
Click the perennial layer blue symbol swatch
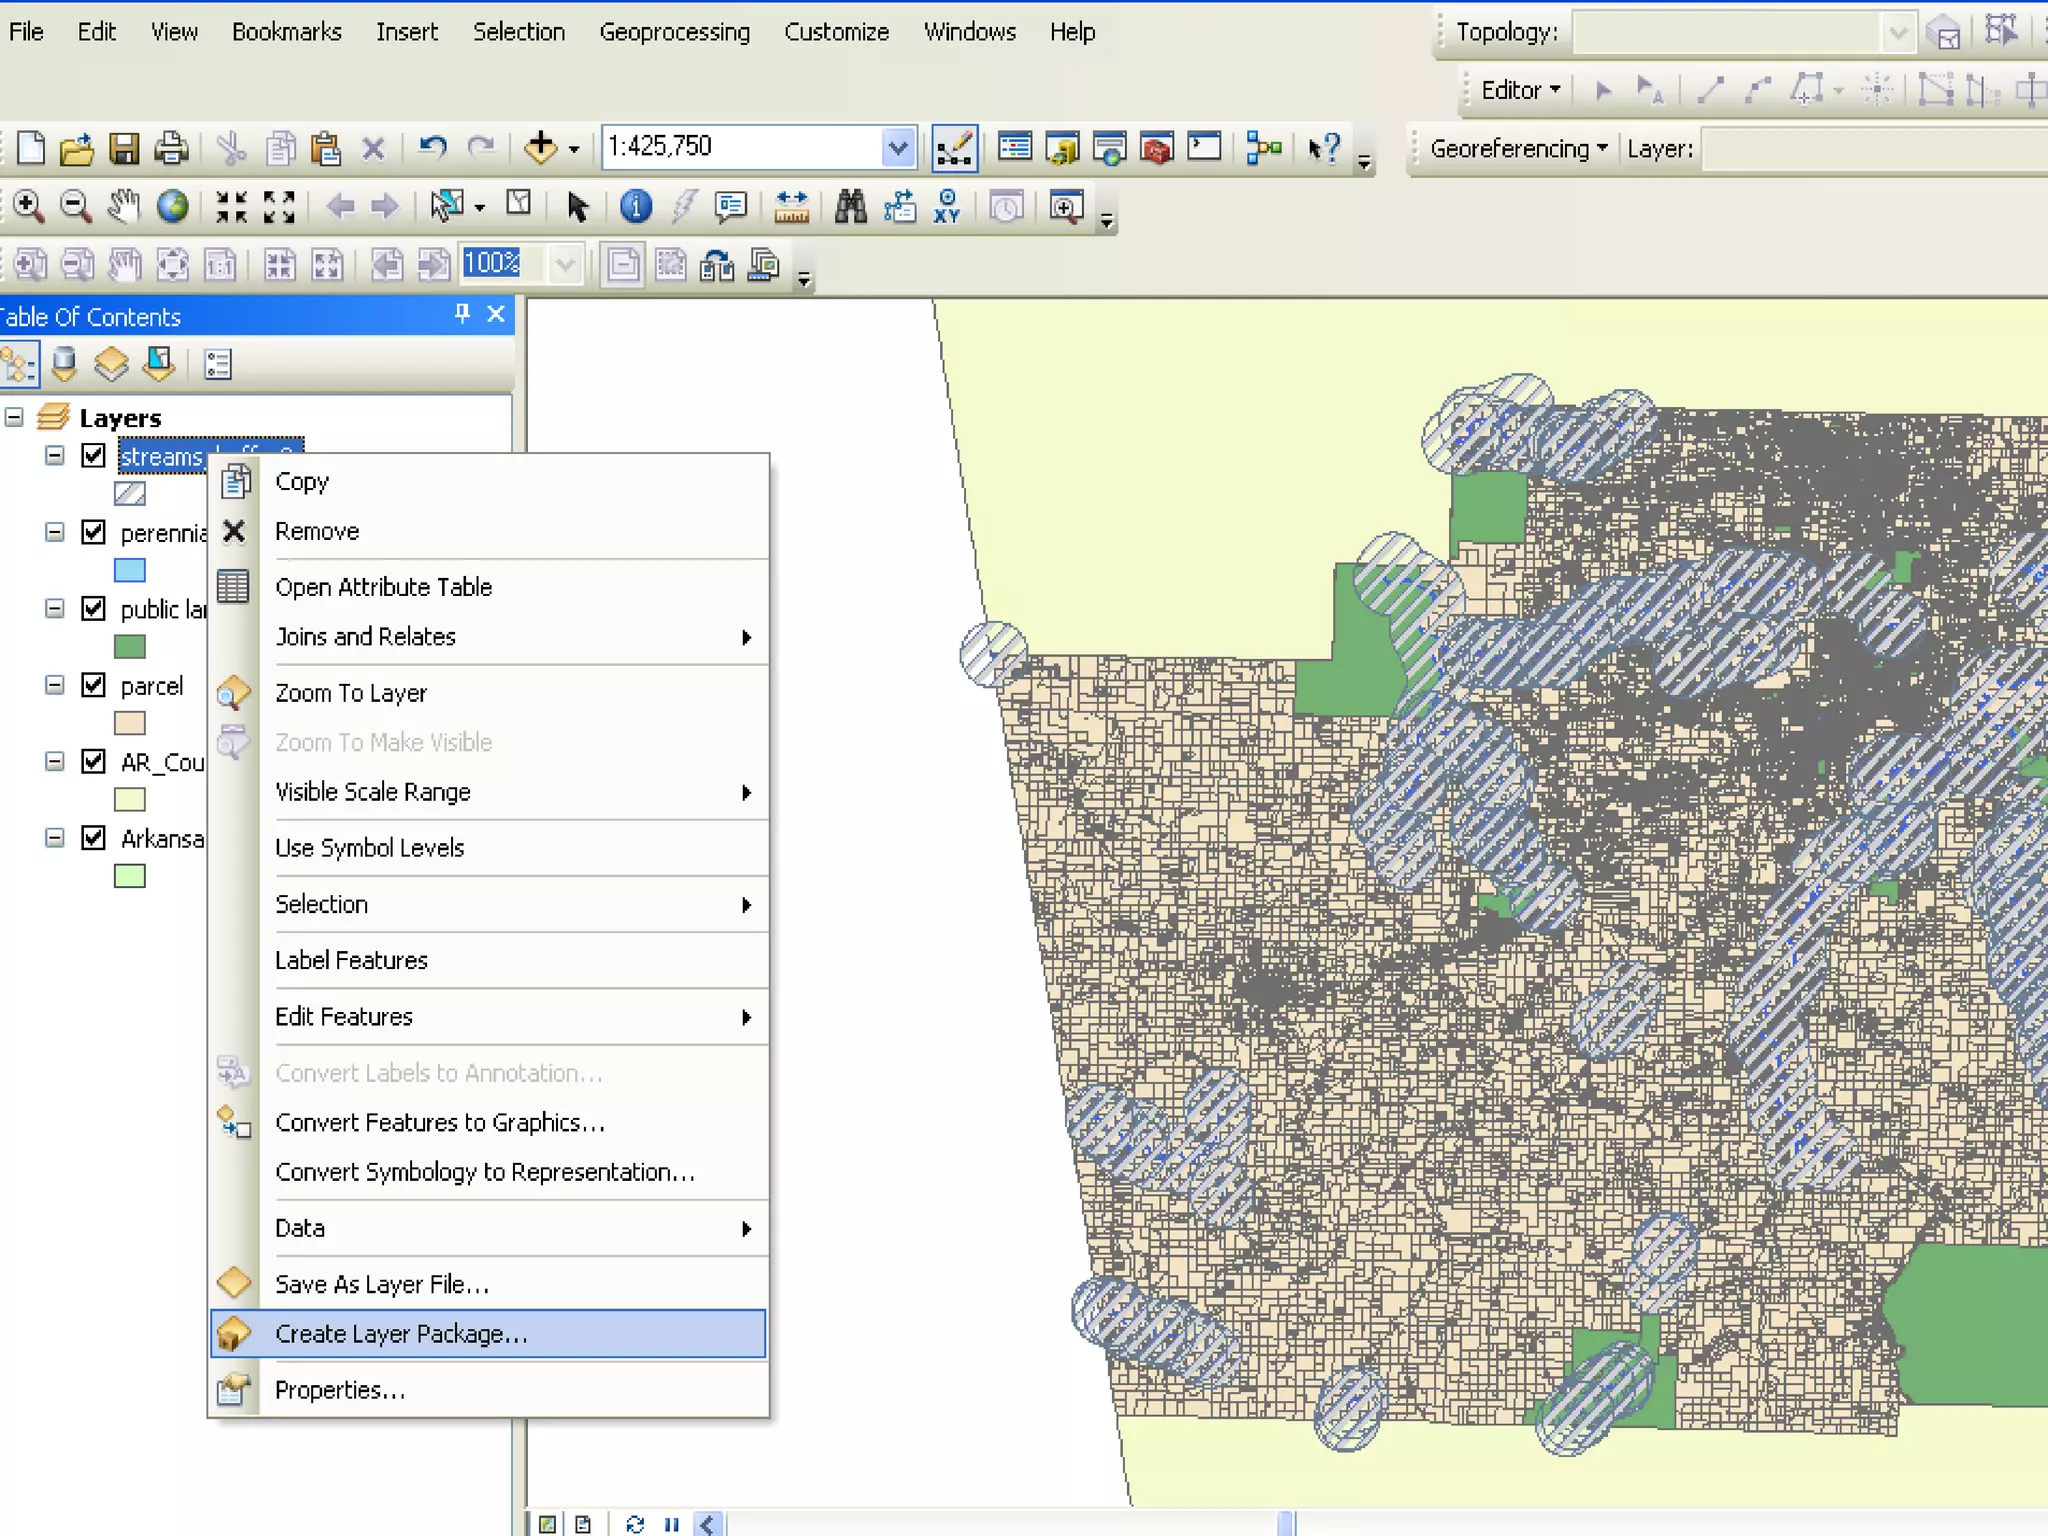(x=130, y=570)
